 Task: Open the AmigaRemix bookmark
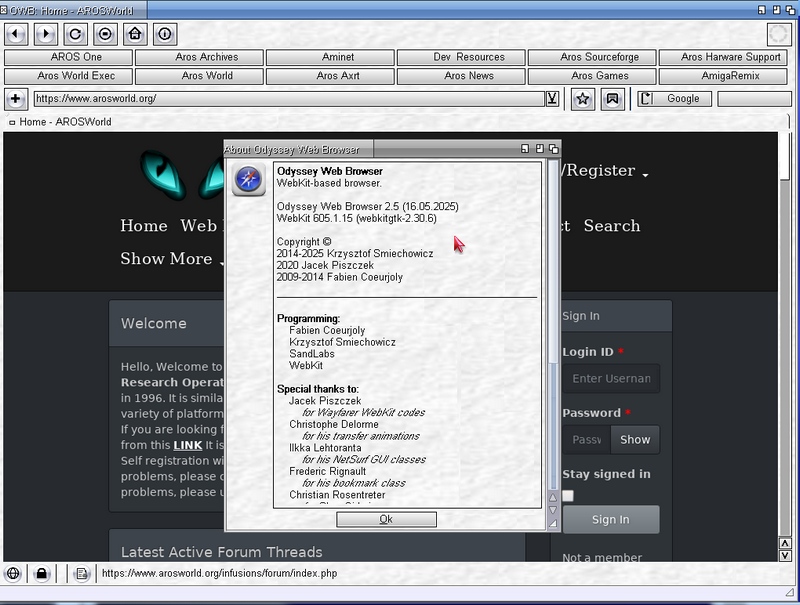723,76
